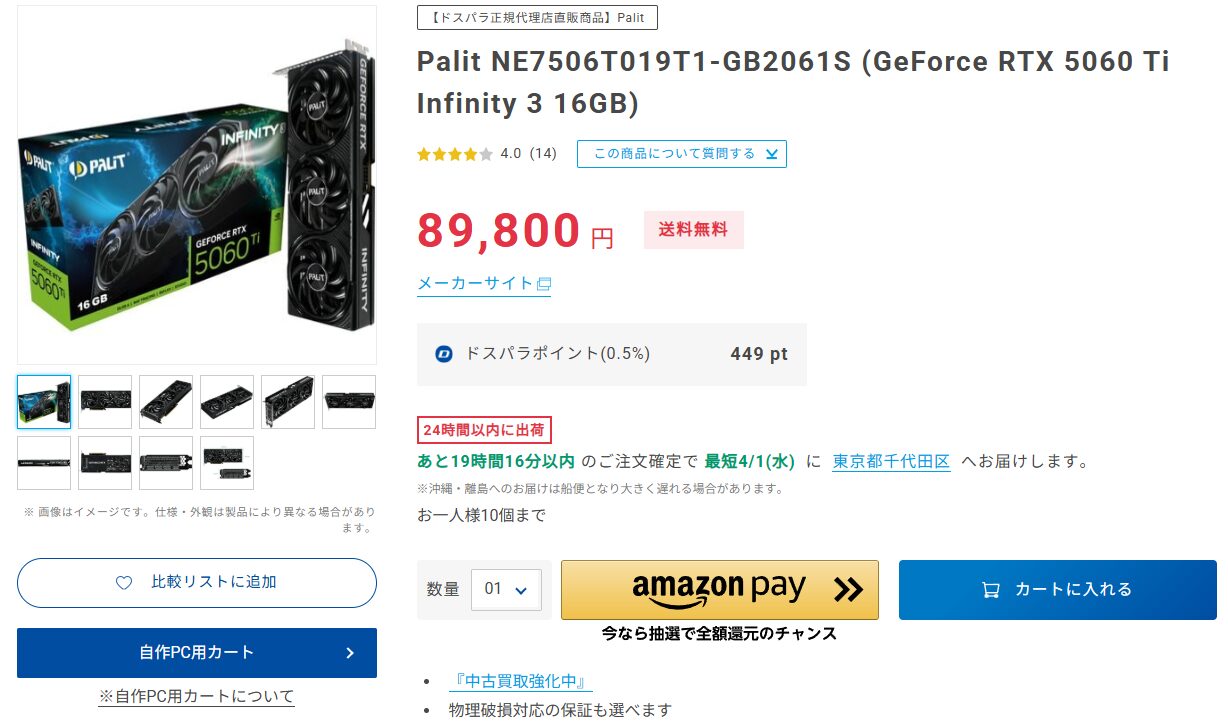Expand the この商品について質問する section

[x=681, y=154]
